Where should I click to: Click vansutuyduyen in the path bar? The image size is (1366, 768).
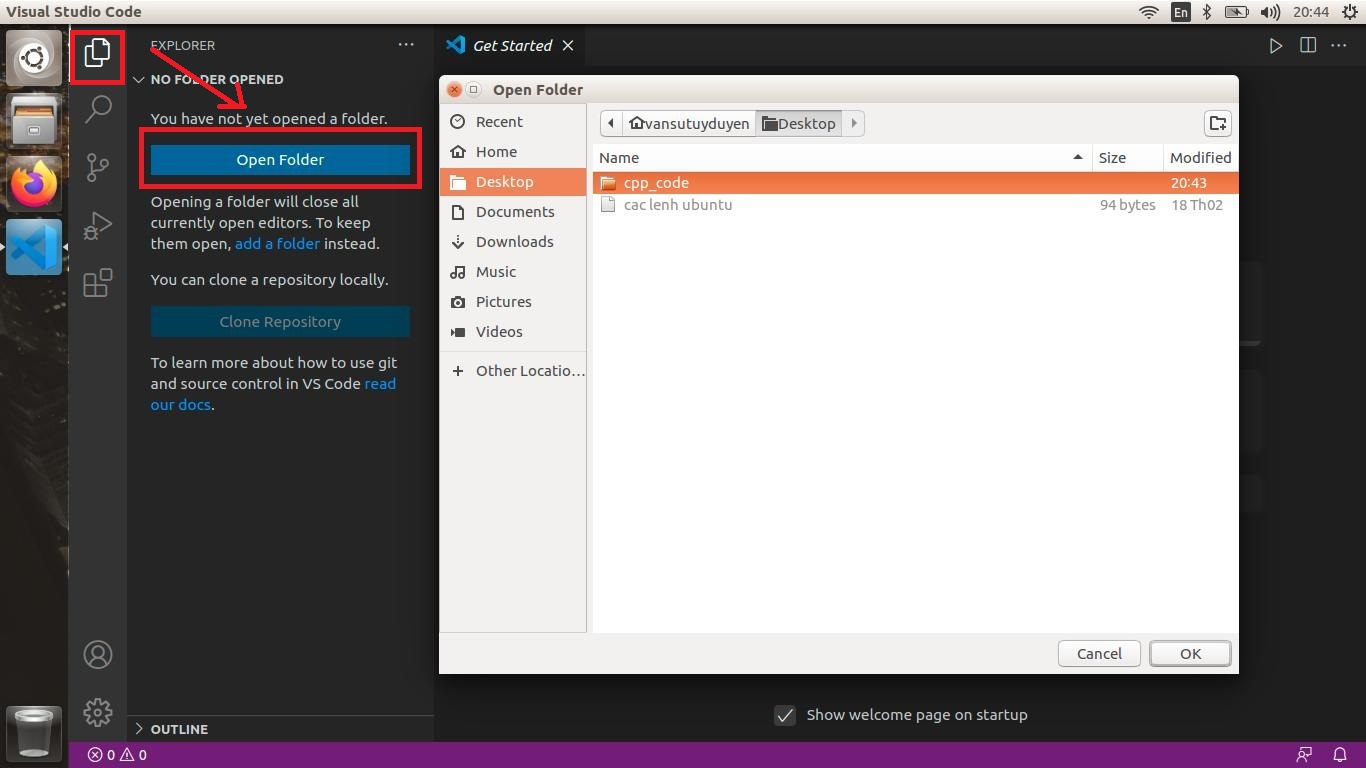coord(690,123)
